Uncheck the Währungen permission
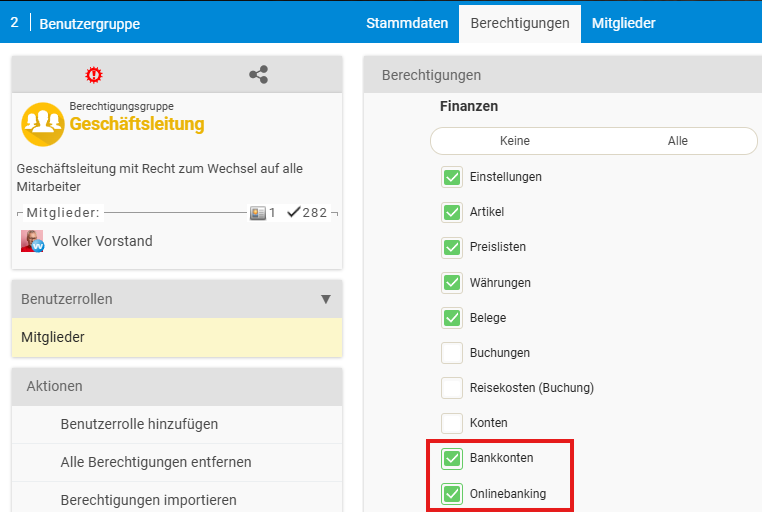 coord(452,283)
